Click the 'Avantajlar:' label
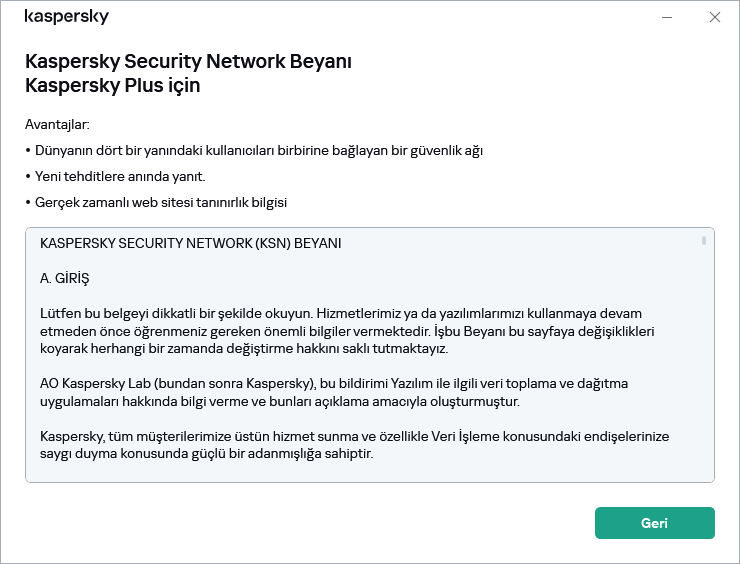 [57, 125]
